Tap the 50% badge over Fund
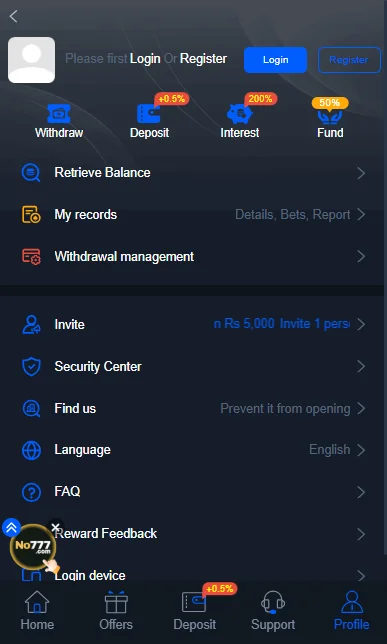Image resolution: width=387 pixels, height=644 pixels. [x=330, y=103]
